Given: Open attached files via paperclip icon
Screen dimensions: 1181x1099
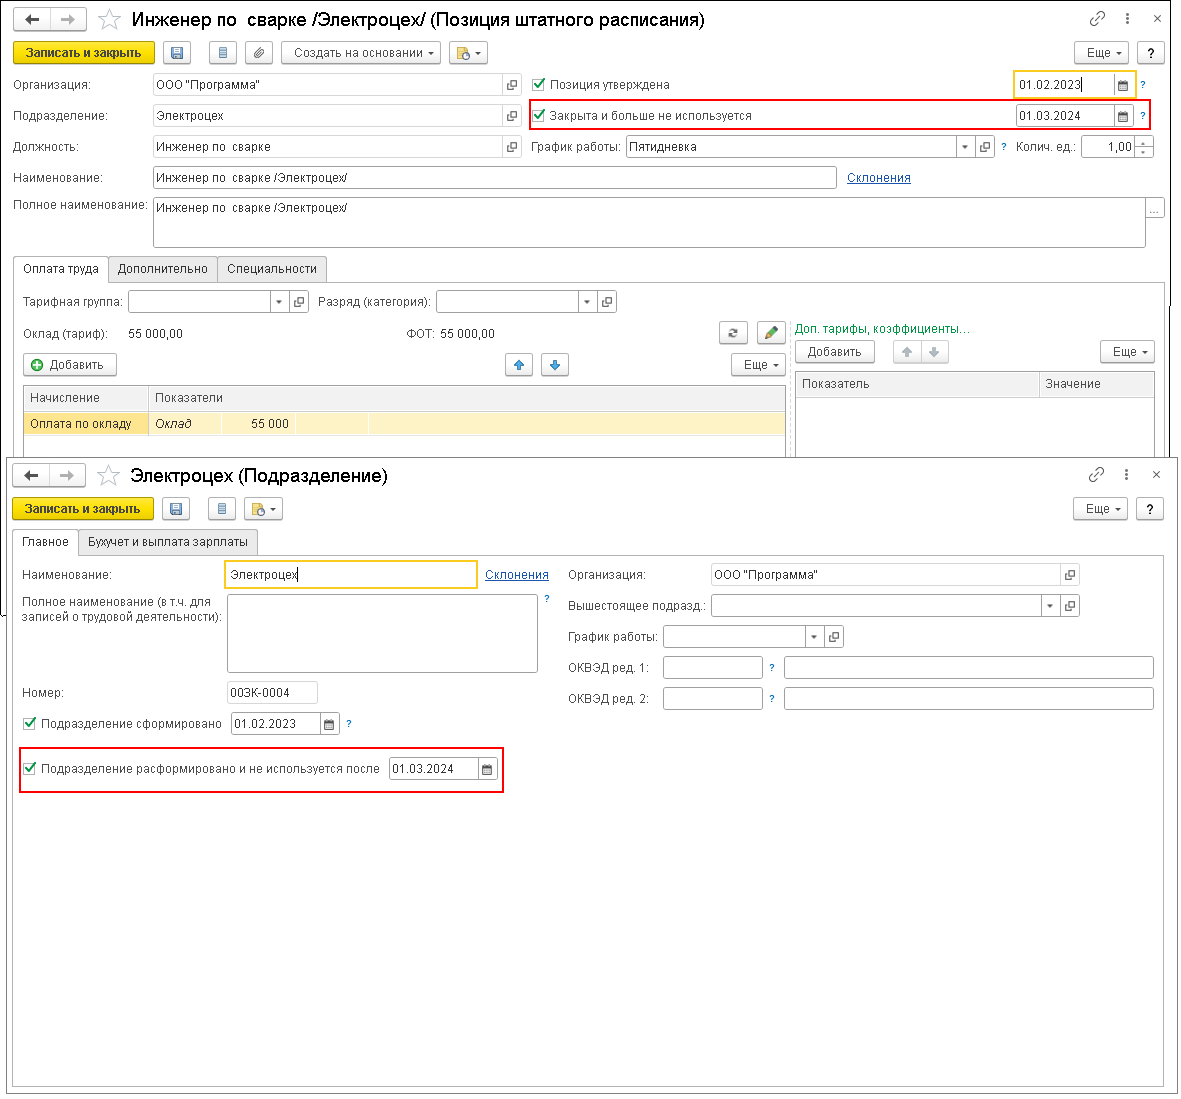Looking at the screenshot, I should 258,53.
